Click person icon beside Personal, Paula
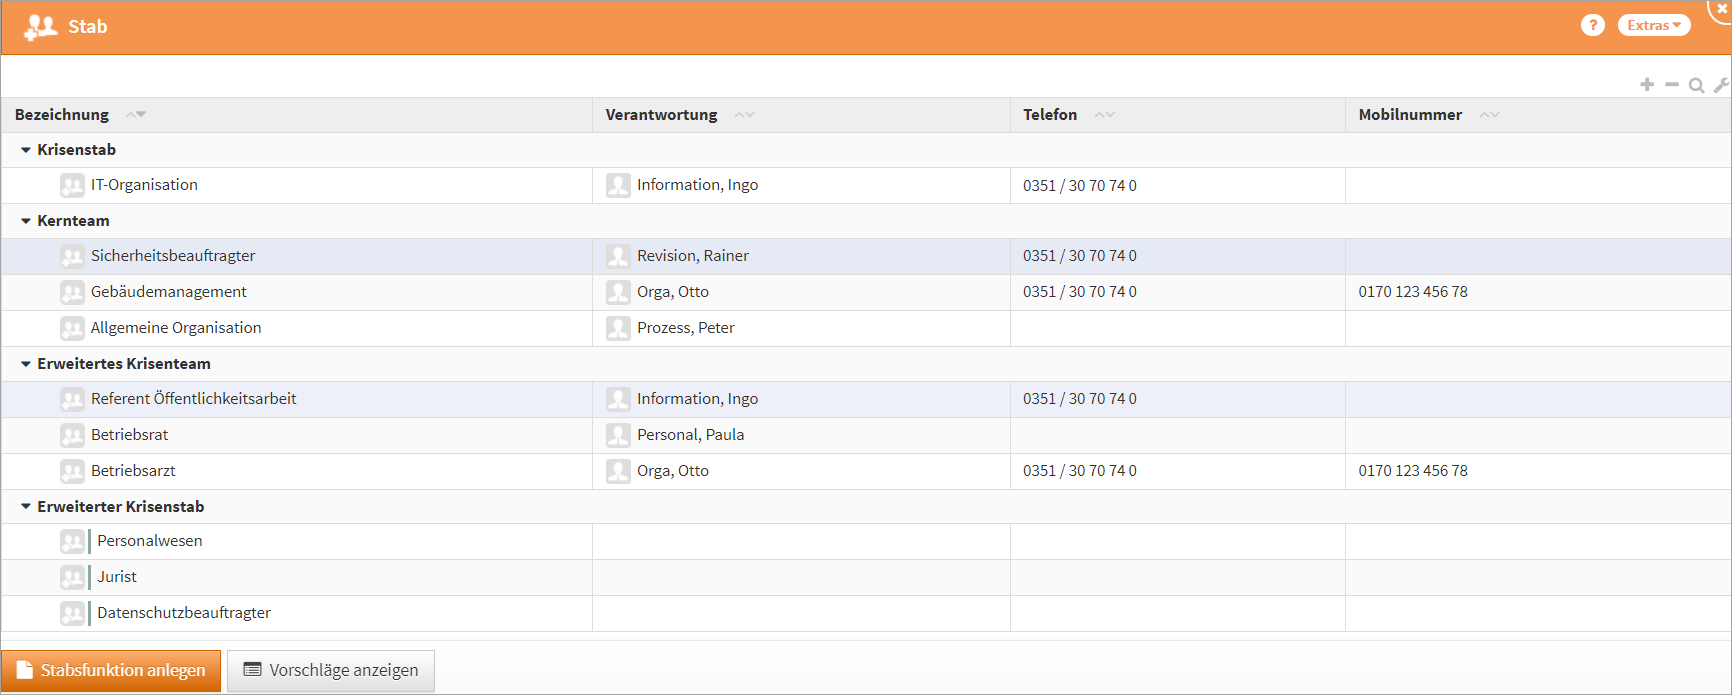Screen dimensions: 1732x695 click(618, 435)
